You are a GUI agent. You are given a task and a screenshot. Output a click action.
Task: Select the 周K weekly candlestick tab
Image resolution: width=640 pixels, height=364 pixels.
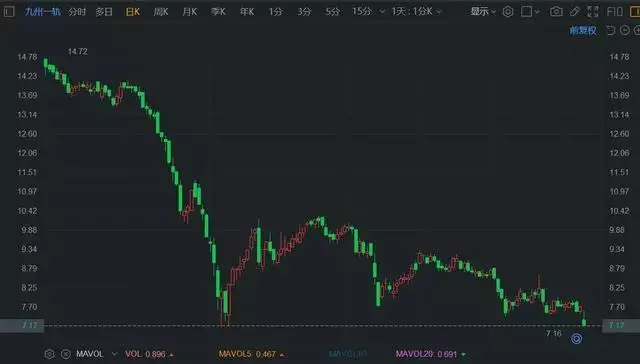(x=161, y=11)
